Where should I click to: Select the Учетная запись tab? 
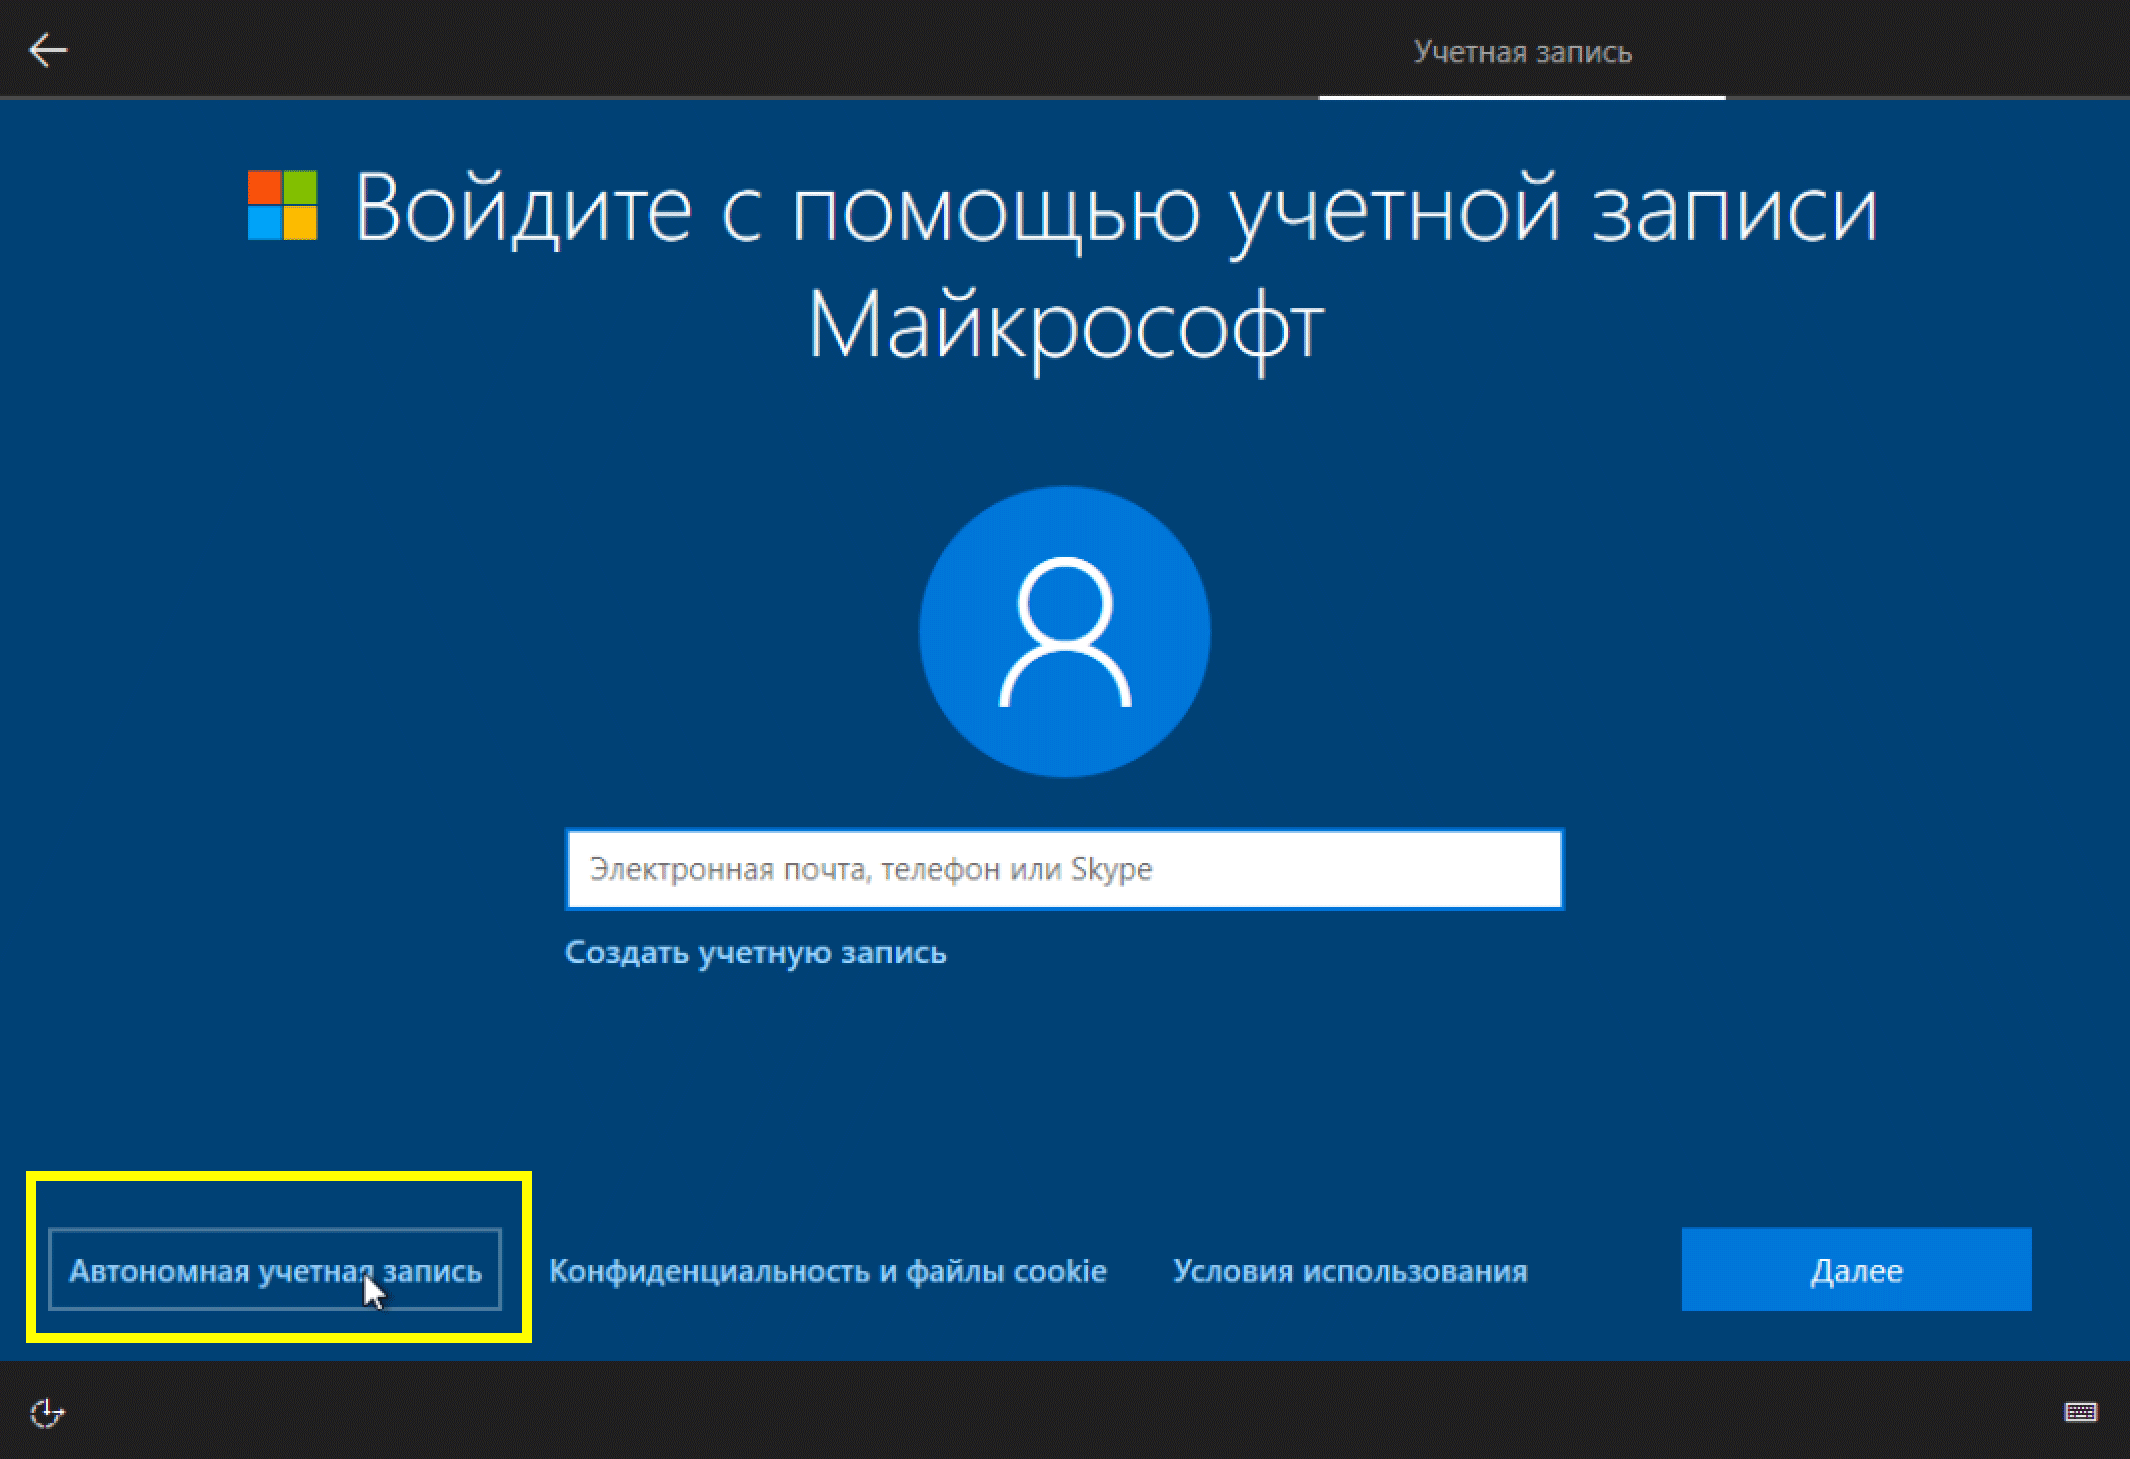(x=1522, y=52)
